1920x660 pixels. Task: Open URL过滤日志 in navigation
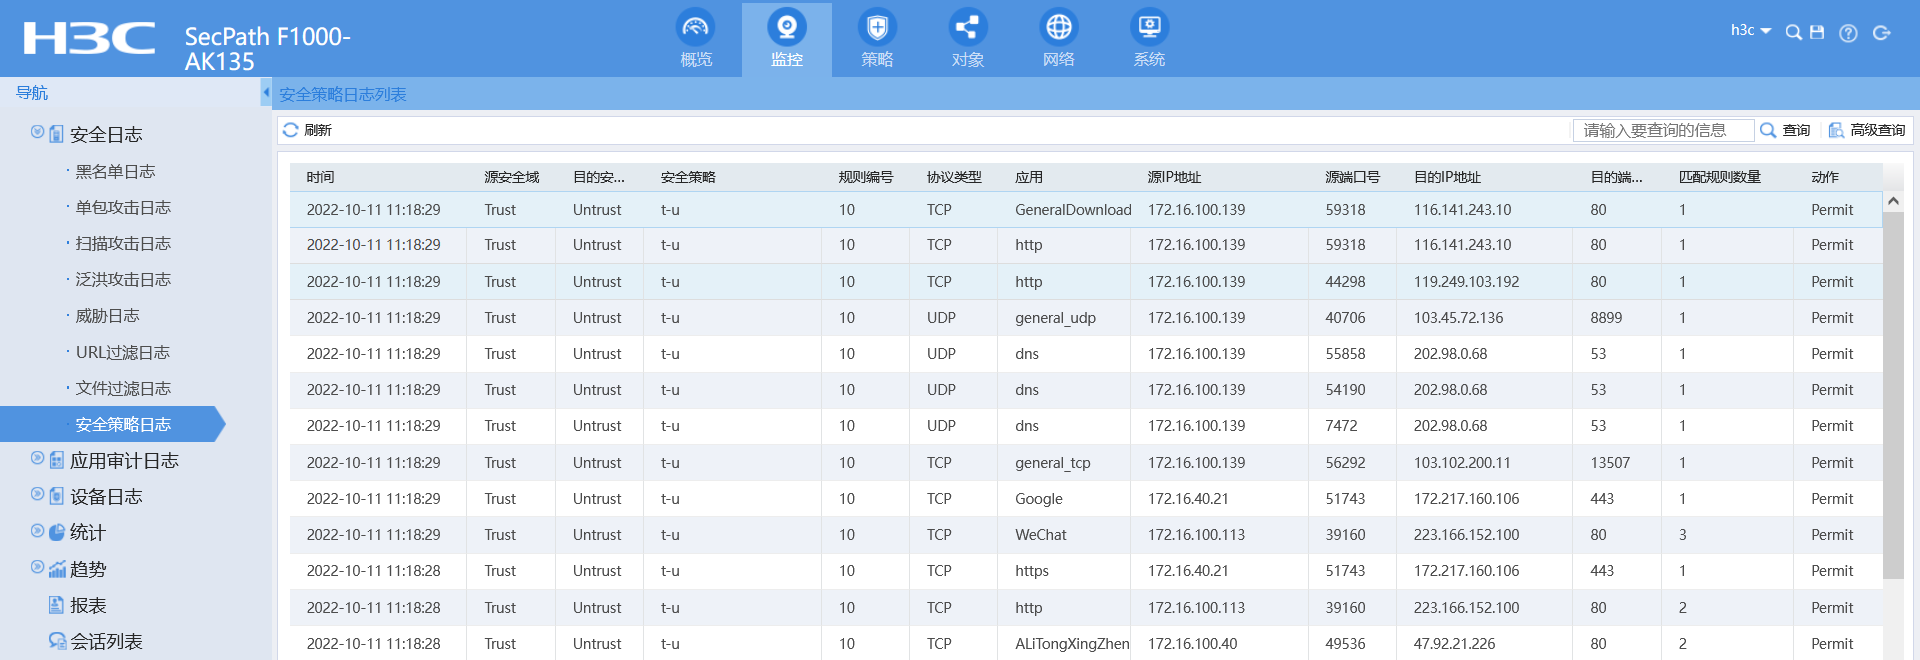(x=122, y=352)
